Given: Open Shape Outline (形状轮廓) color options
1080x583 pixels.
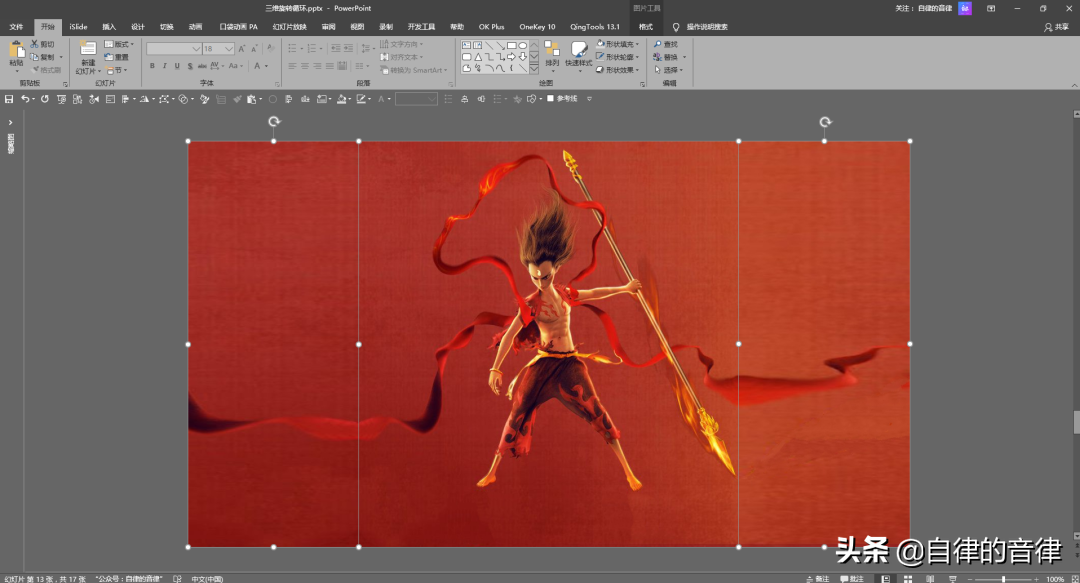Looking at the screenshot, I should [618, 57].
